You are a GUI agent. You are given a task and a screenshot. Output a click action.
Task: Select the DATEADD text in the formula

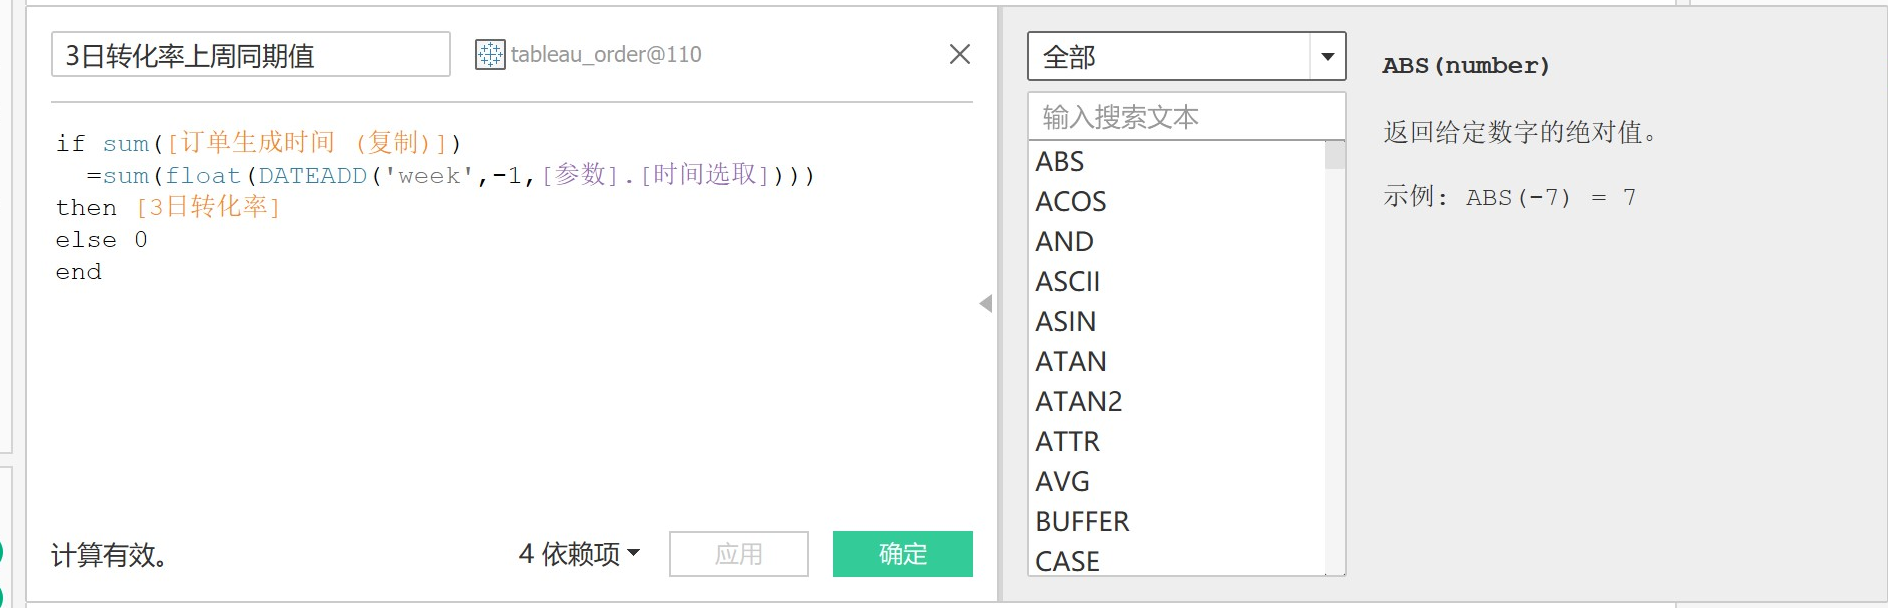[x=313, y=174]
